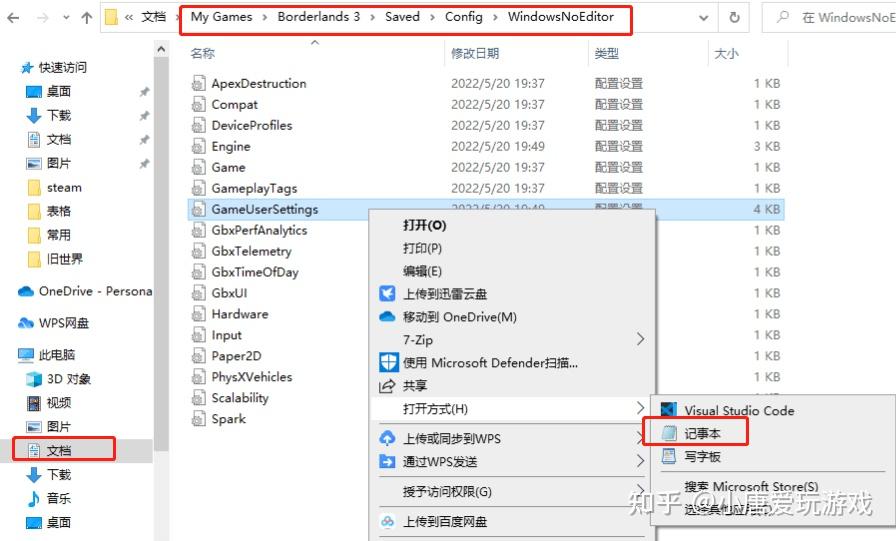Select the Game config file icon
This screenshot has width=896, height=541.
pyautogui.click(x=198, y=167)
